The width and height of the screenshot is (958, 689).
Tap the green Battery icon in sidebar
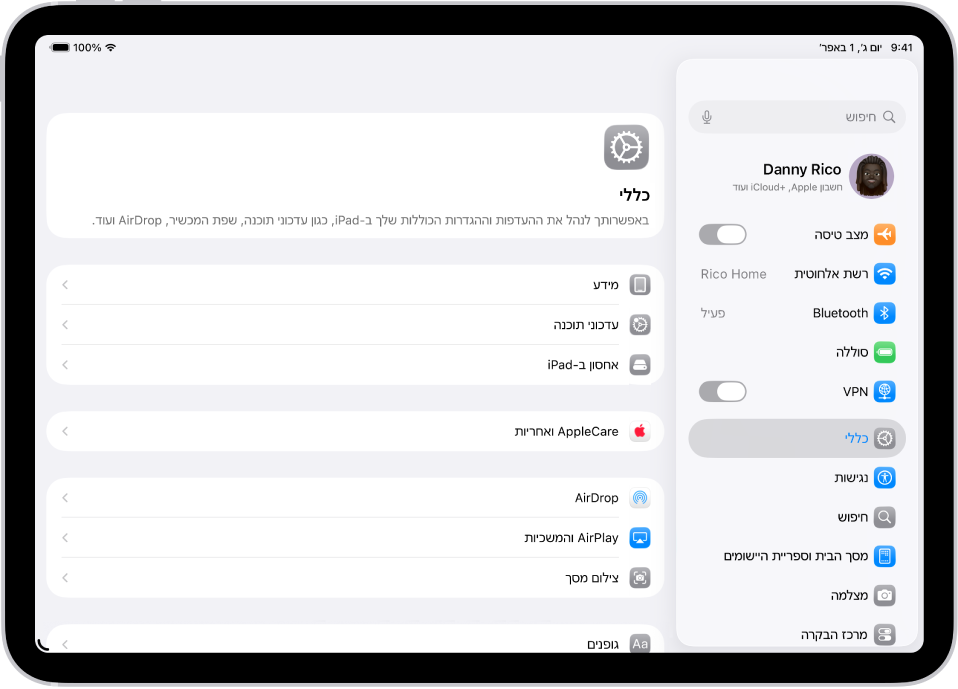[x=884, y=352]
